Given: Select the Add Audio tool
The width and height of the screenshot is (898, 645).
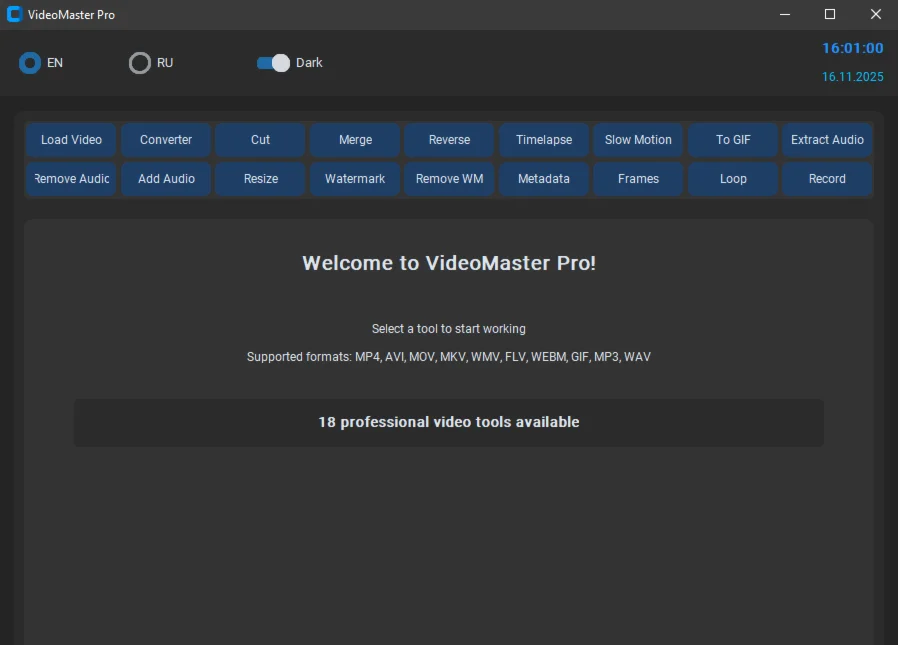Looking at the screenshot, I should click(165, 179).
